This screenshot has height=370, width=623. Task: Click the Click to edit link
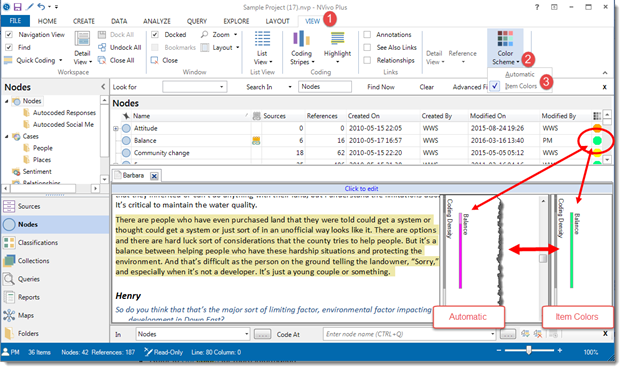(x=361, y=189)
